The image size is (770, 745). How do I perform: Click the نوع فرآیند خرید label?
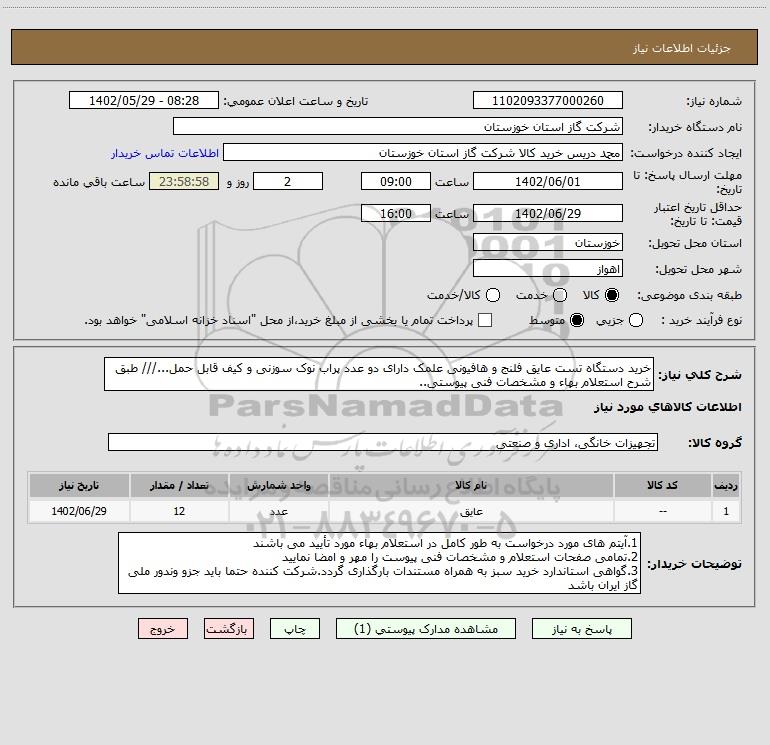point(701,321)
